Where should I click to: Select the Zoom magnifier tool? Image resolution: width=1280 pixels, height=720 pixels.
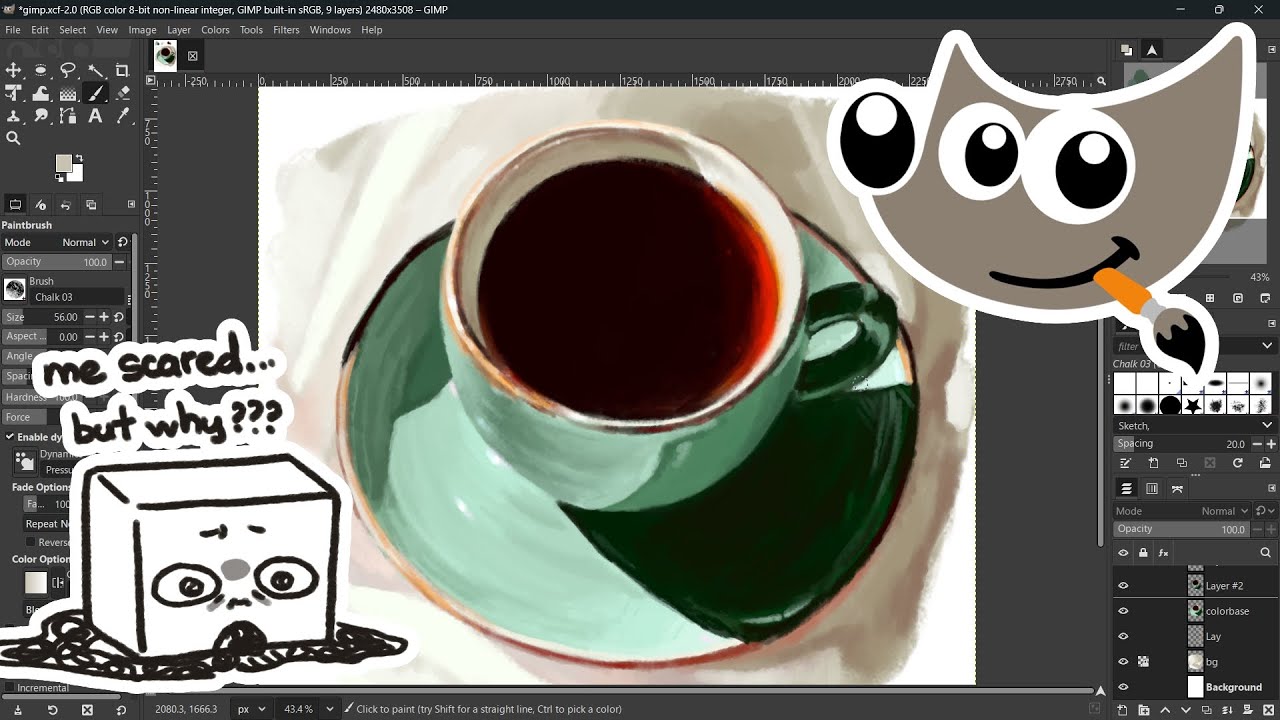[x=14, y=139]
